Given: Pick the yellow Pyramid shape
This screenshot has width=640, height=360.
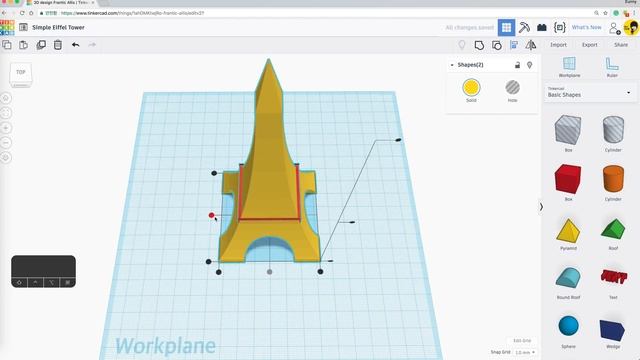Looking at the screenshot, I should tap(568, 231).
